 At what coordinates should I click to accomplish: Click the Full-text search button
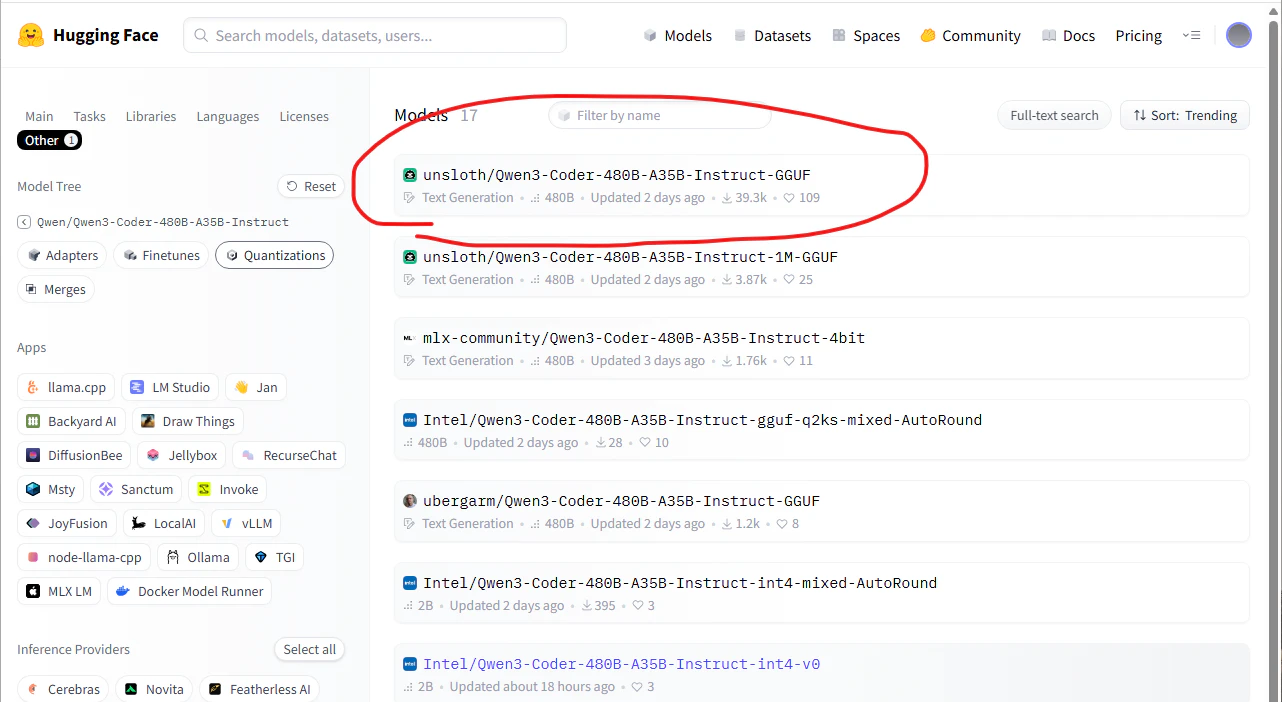[x=1054, y=115]
